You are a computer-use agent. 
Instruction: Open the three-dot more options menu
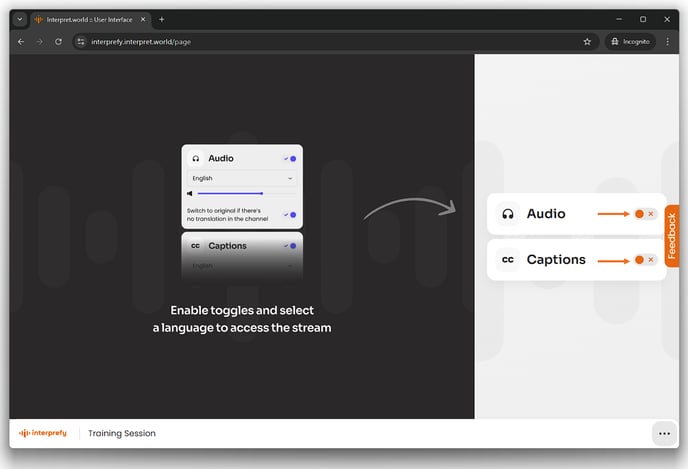[664, 433]
